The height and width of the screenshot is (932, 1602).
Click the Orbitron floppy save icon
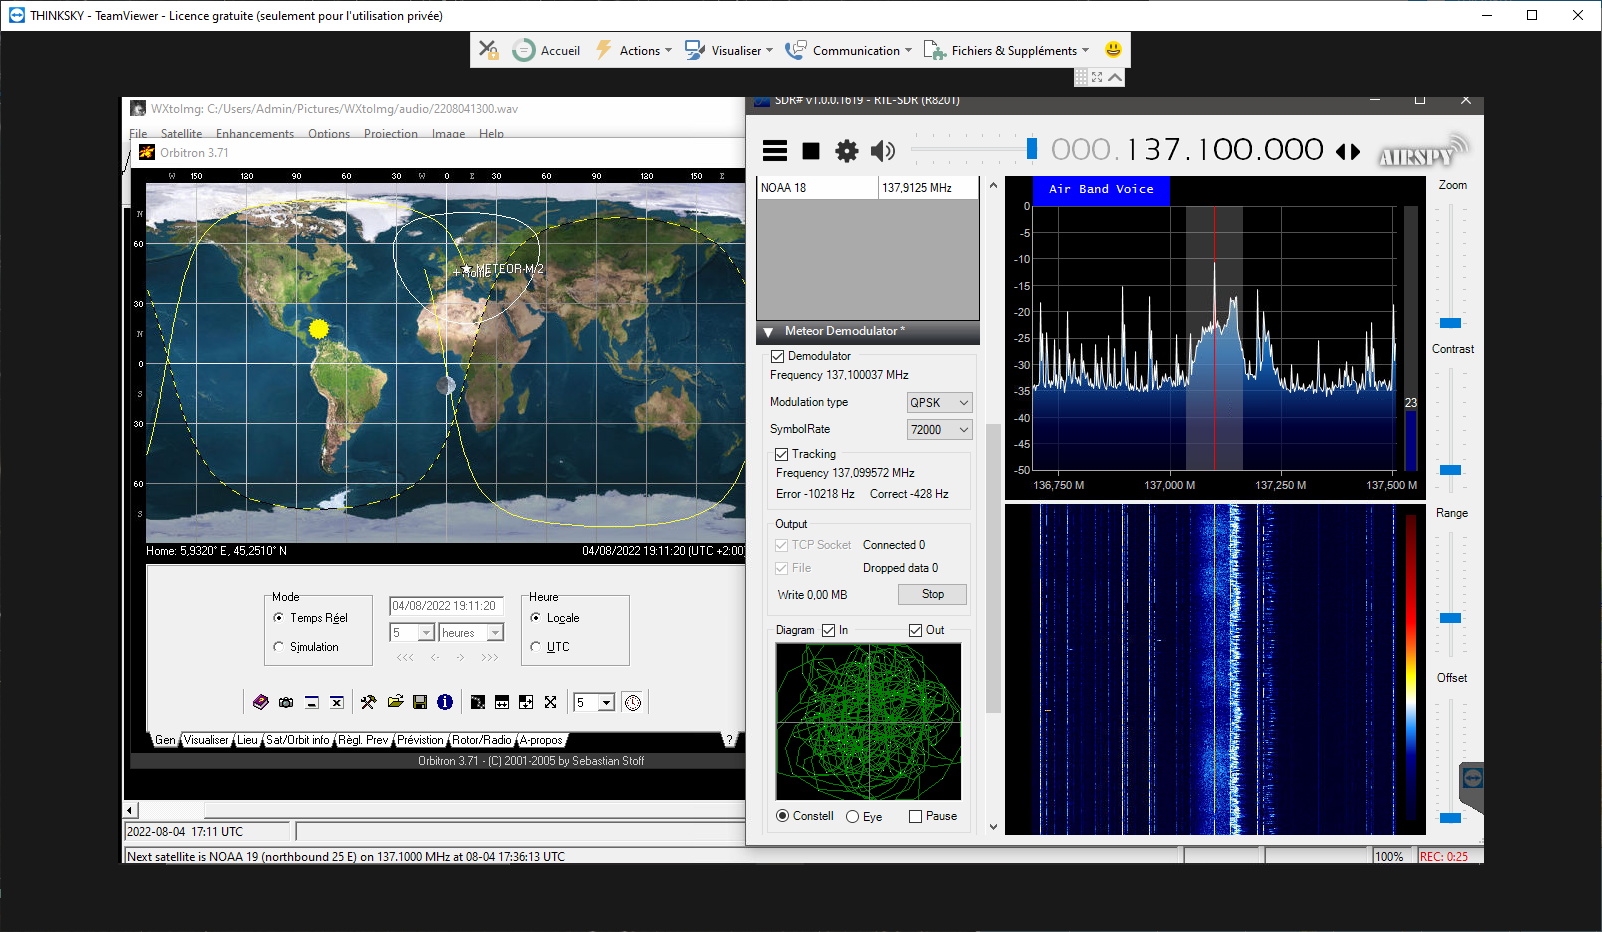click(420, 702)
